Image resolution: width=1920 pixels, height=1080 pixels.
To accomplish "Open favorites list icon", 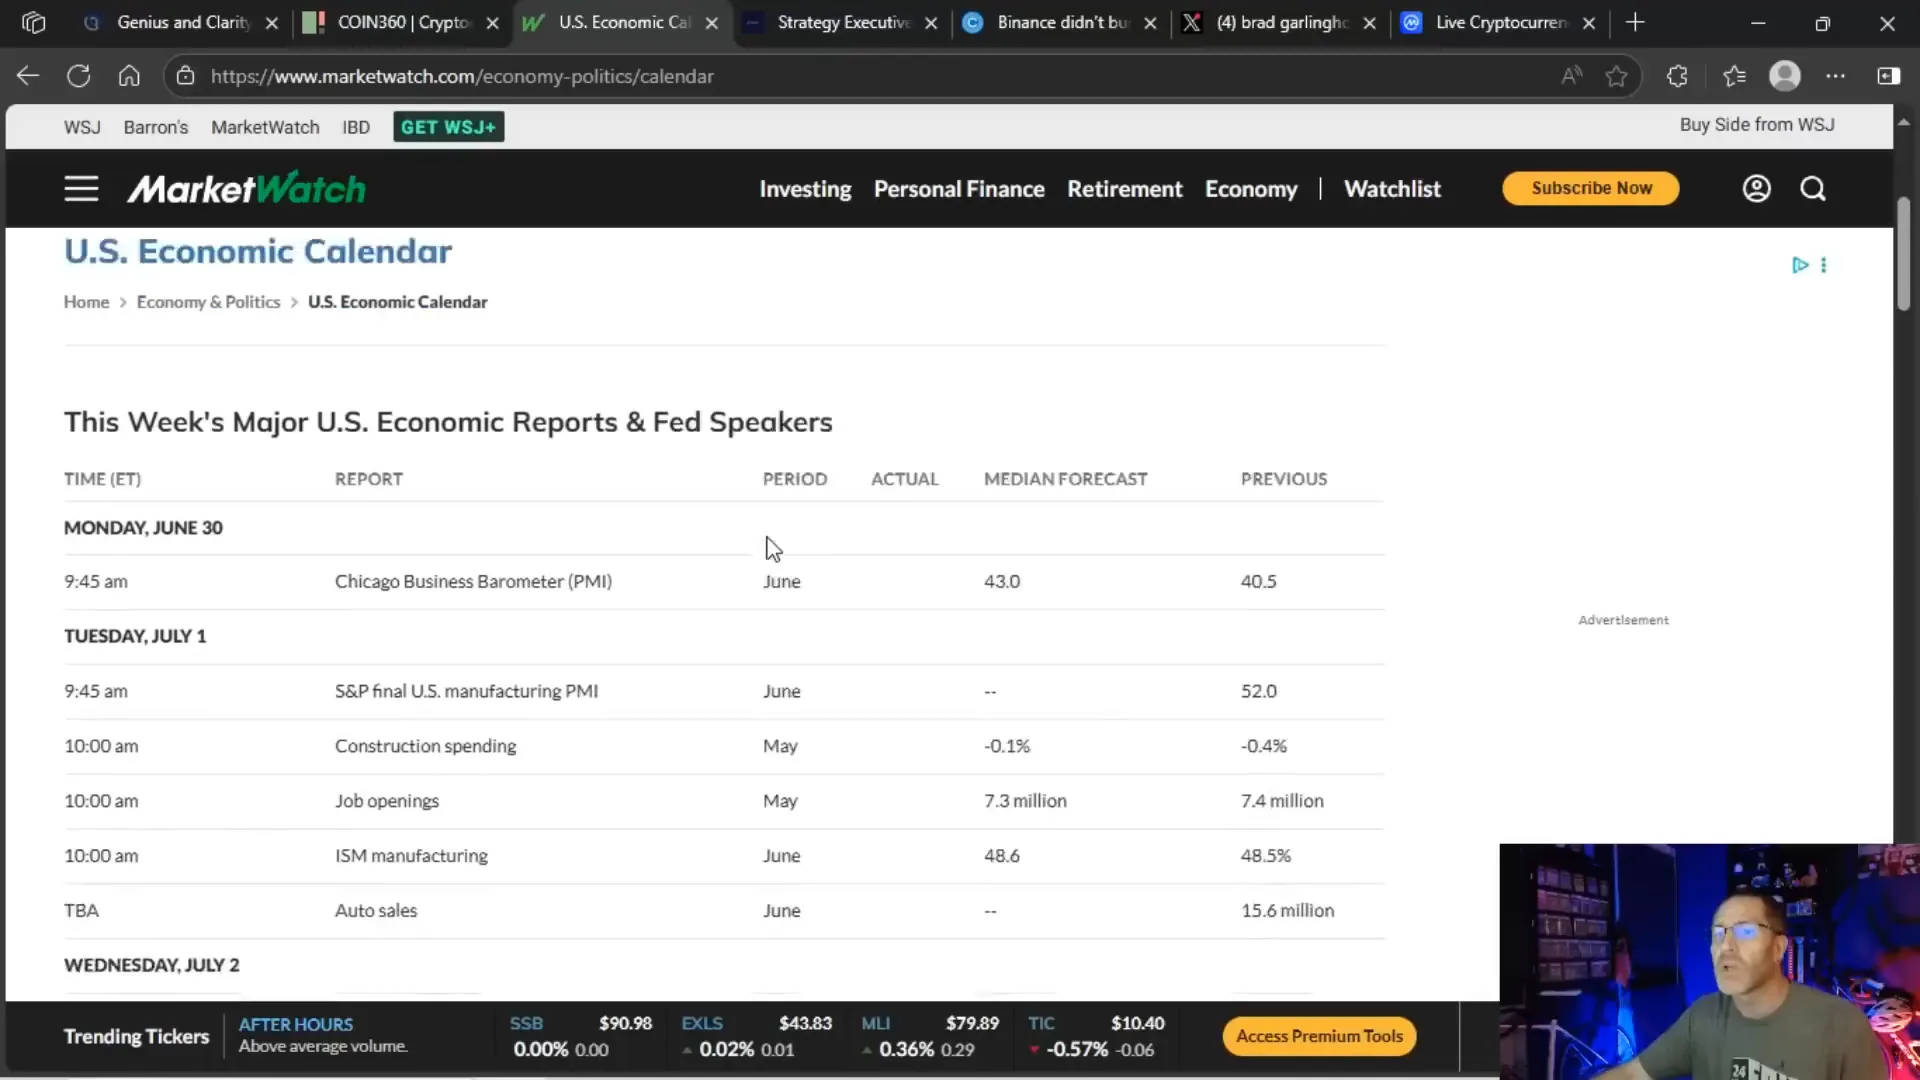I will 1734,76.
